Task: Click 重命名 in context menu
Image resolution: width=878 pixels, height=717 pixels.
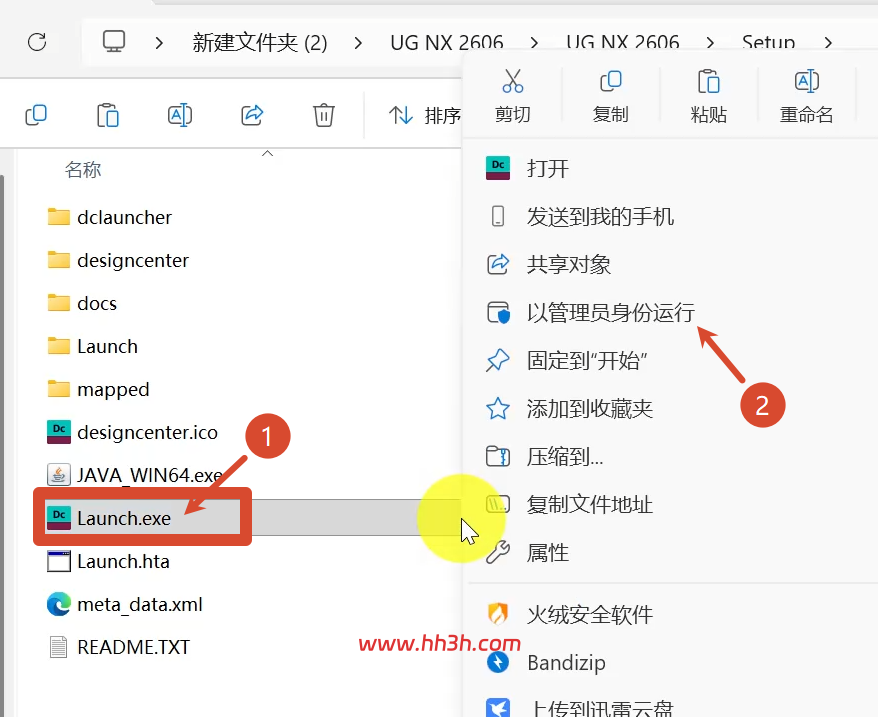Action: click(806, 96)
